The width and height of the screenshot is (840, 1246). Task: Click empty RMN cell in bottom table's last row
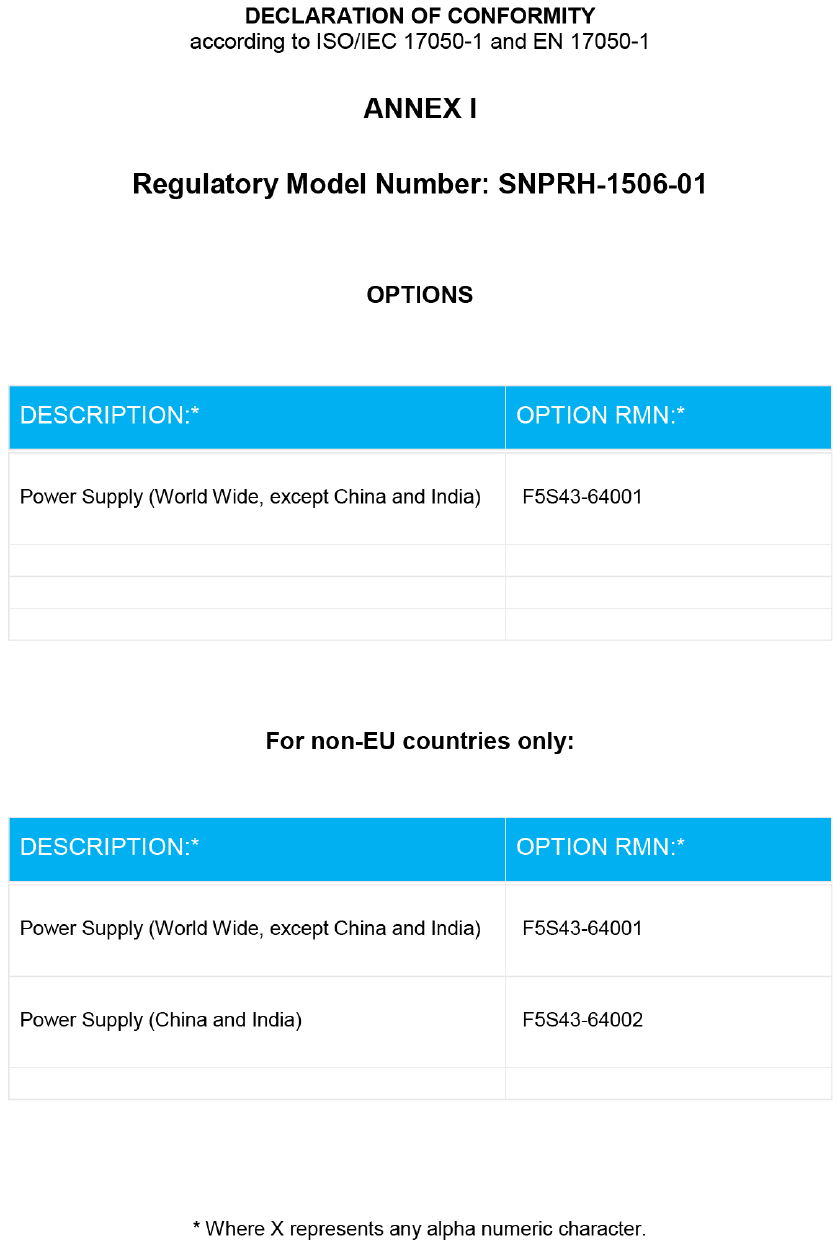point(668,1084)
